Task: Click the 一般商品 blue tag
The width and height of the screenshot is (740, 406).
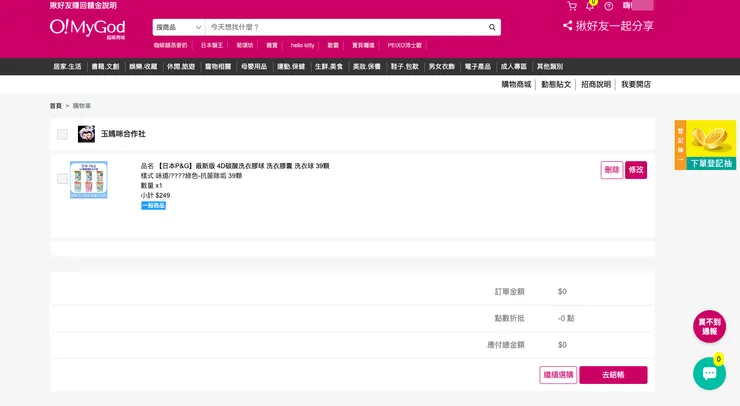Action: (x=153, y=205)
